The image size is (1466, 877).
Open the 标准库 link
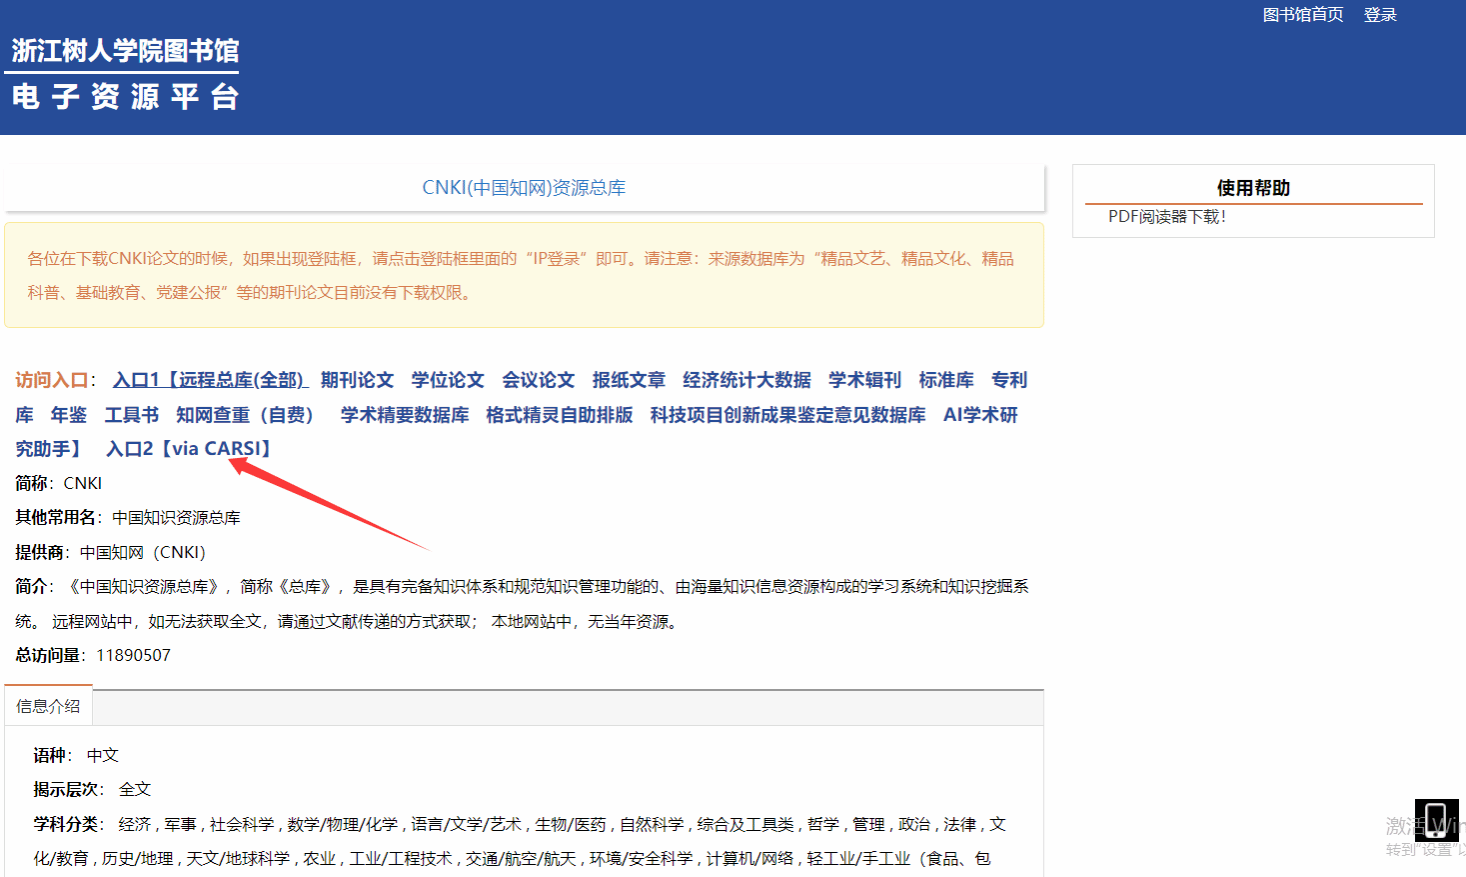[946, 380]
